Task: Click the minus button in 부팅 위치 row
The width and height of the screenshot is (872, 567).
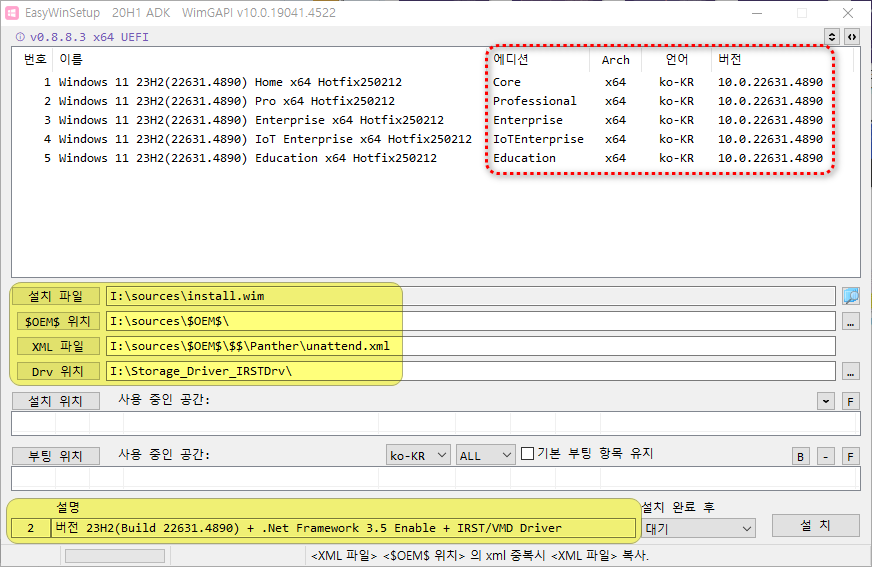Action: point(826,457)
